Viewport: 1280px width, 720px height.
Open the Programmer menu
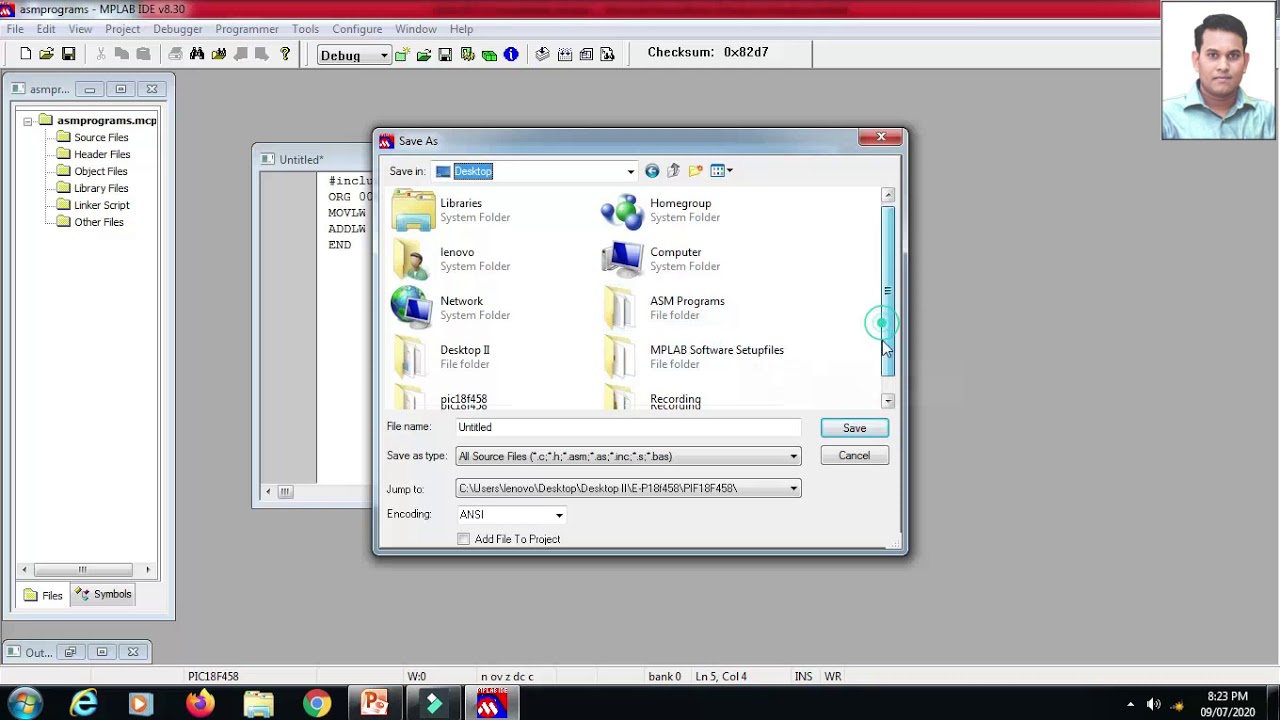(247, 29)
